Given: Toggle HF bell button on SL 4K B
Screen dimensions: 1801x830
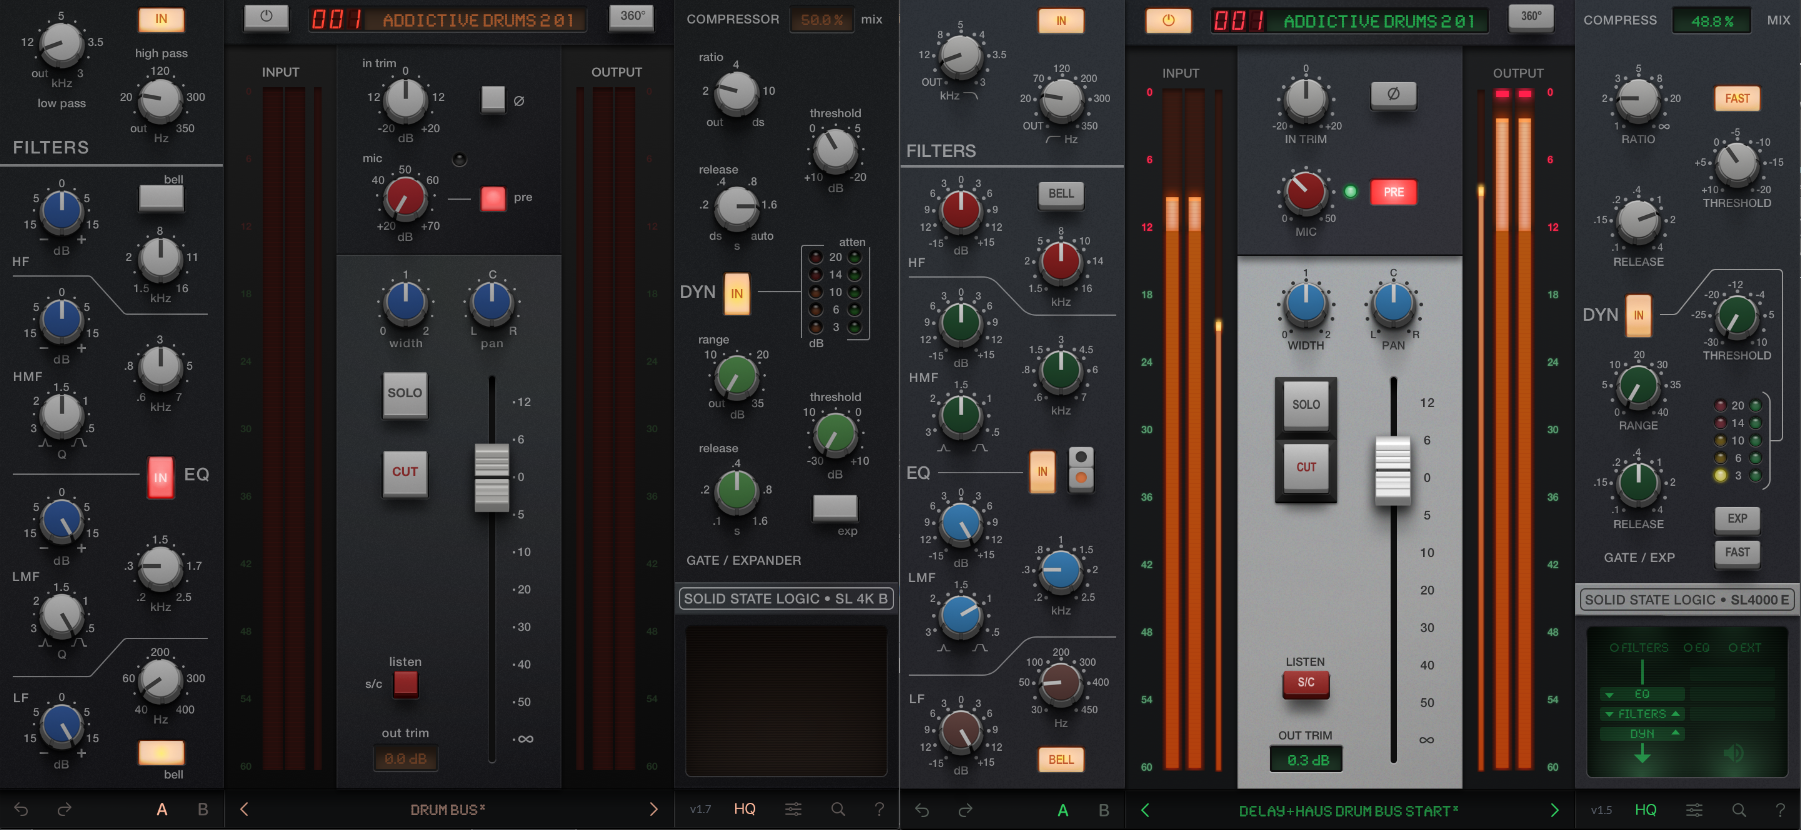Looking at the screenshot, I should tap(161, 197).
